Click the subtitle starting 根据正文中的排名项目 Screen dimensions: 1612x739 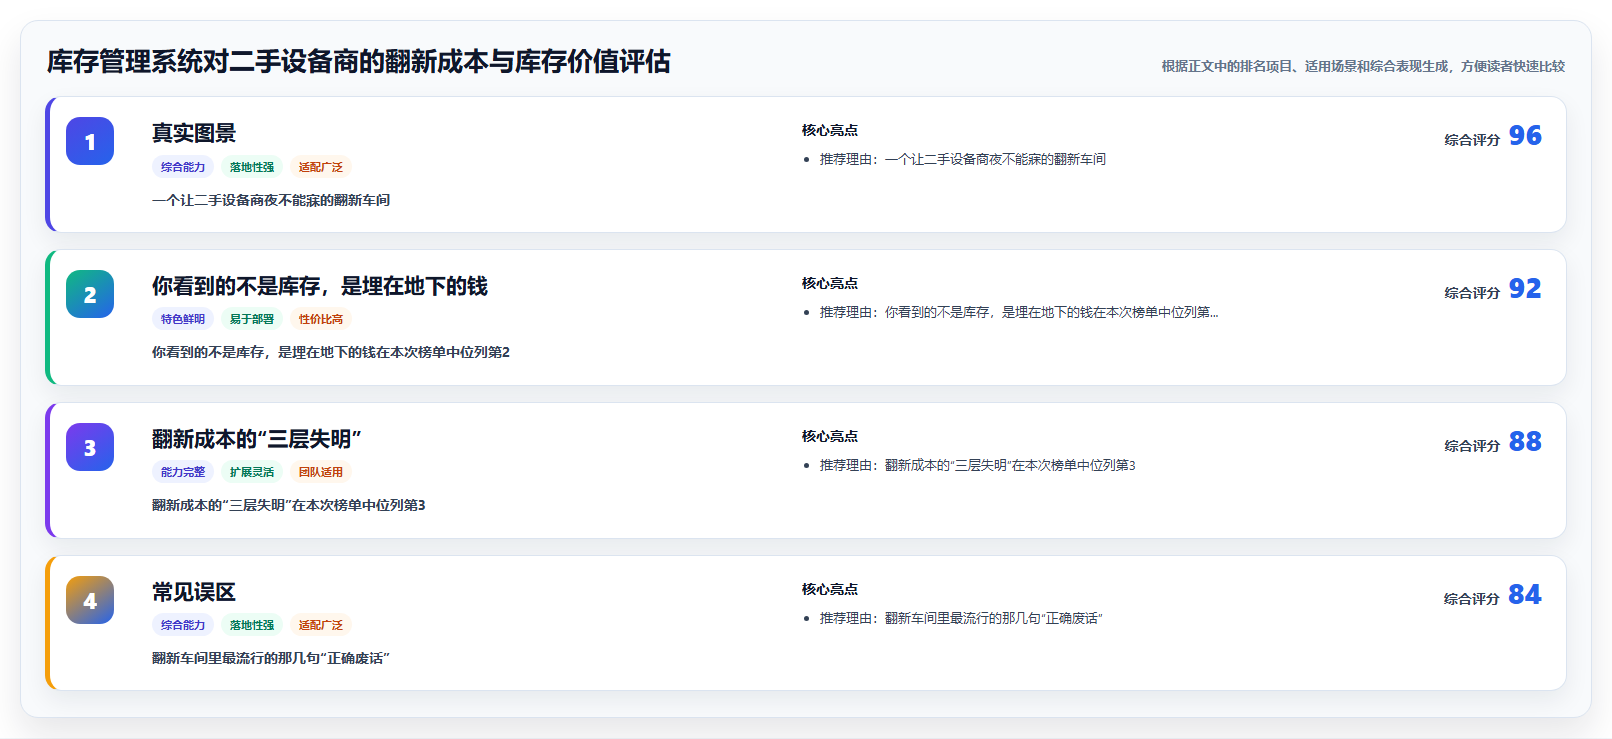click(1363, 66)
